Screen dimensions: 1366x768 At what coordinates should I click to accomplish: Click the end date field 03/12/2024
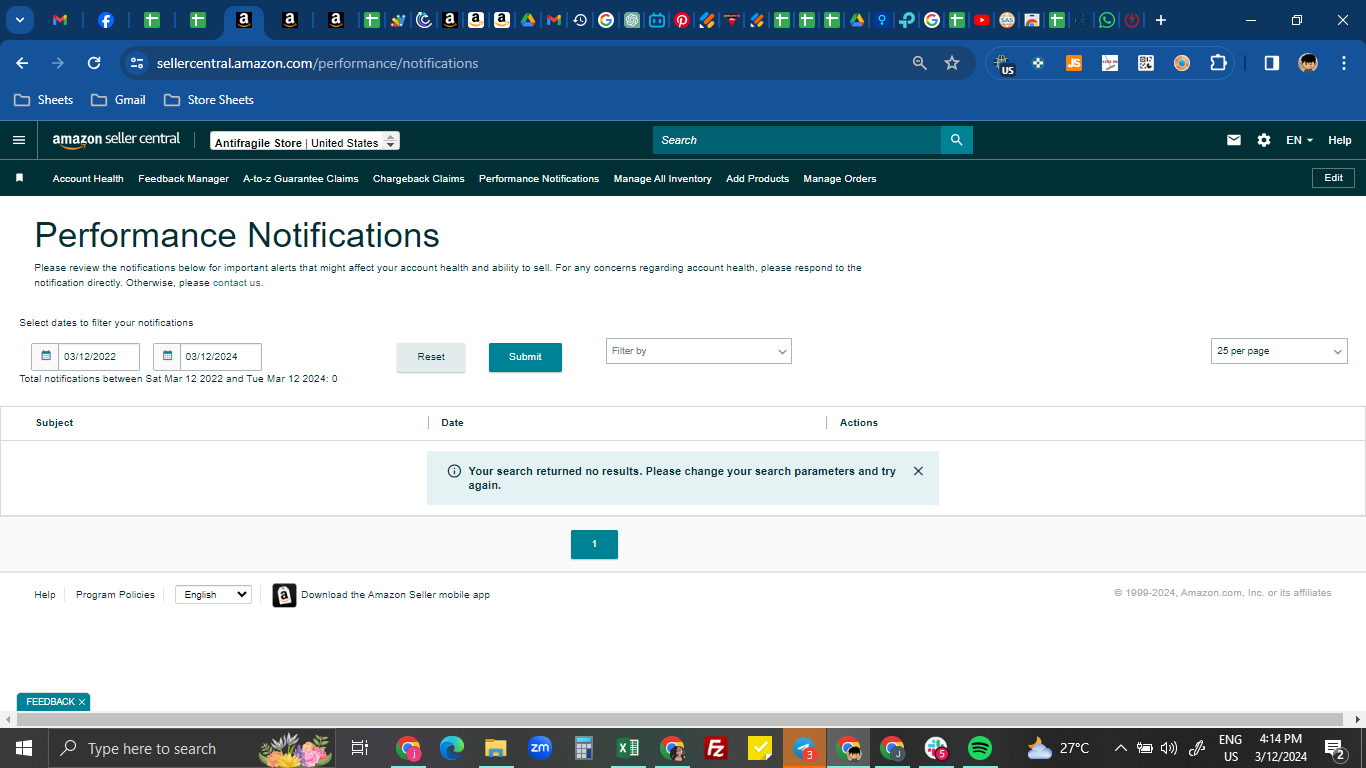(221, 357)
